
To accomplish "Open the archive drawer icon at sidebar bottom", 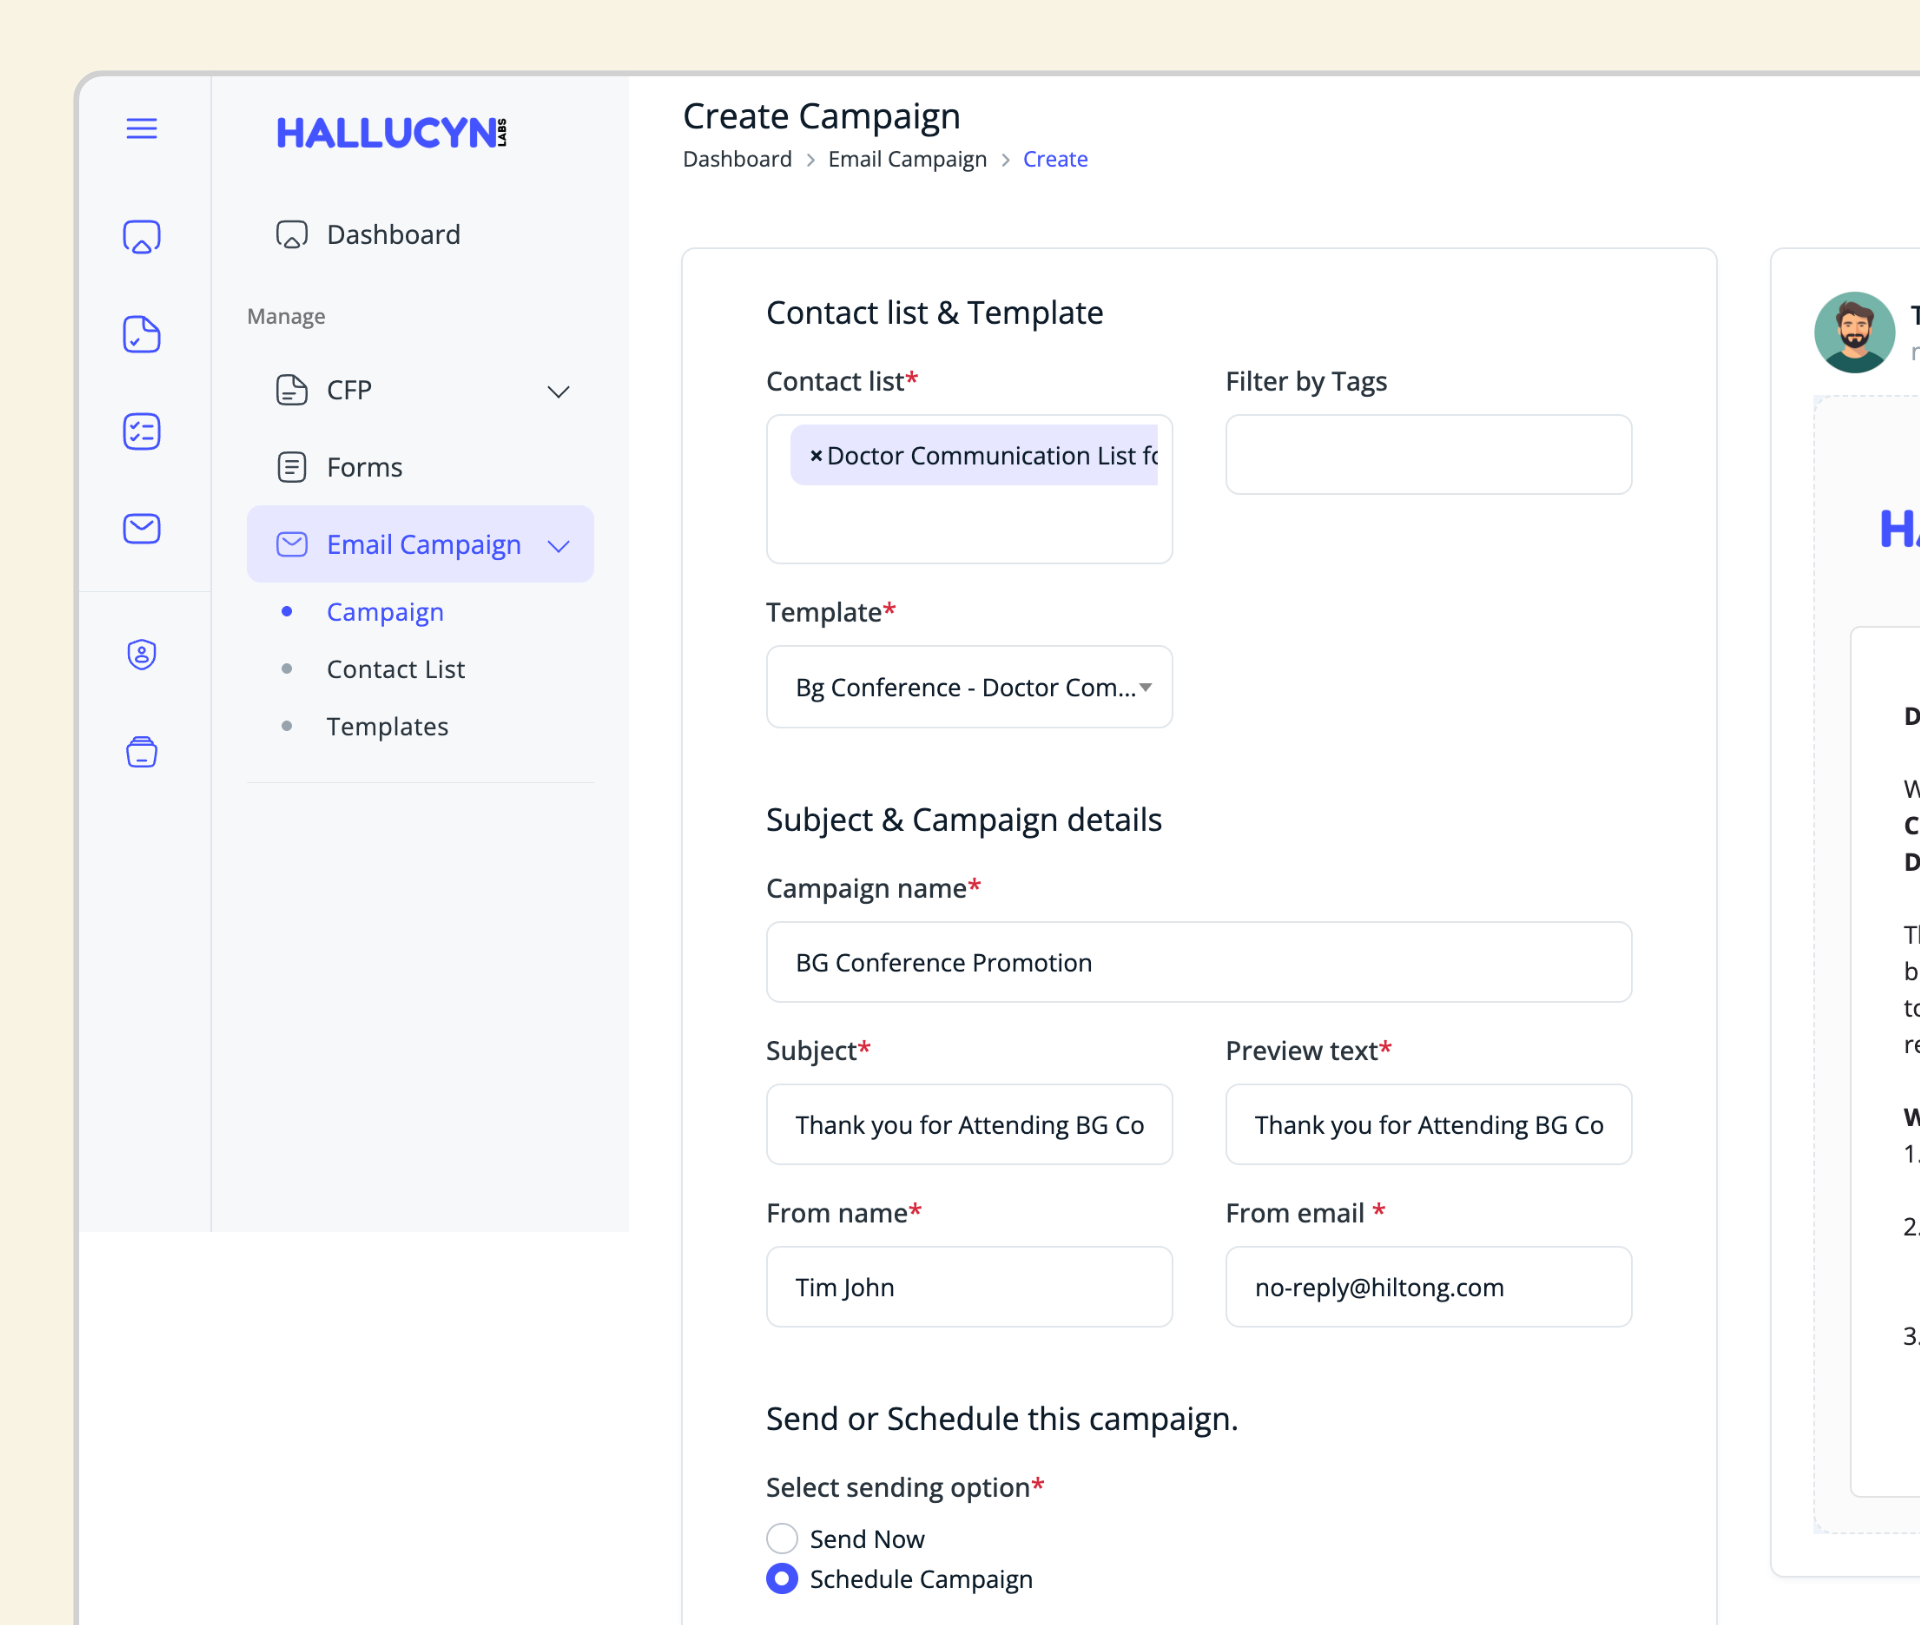I will point(141,752).
